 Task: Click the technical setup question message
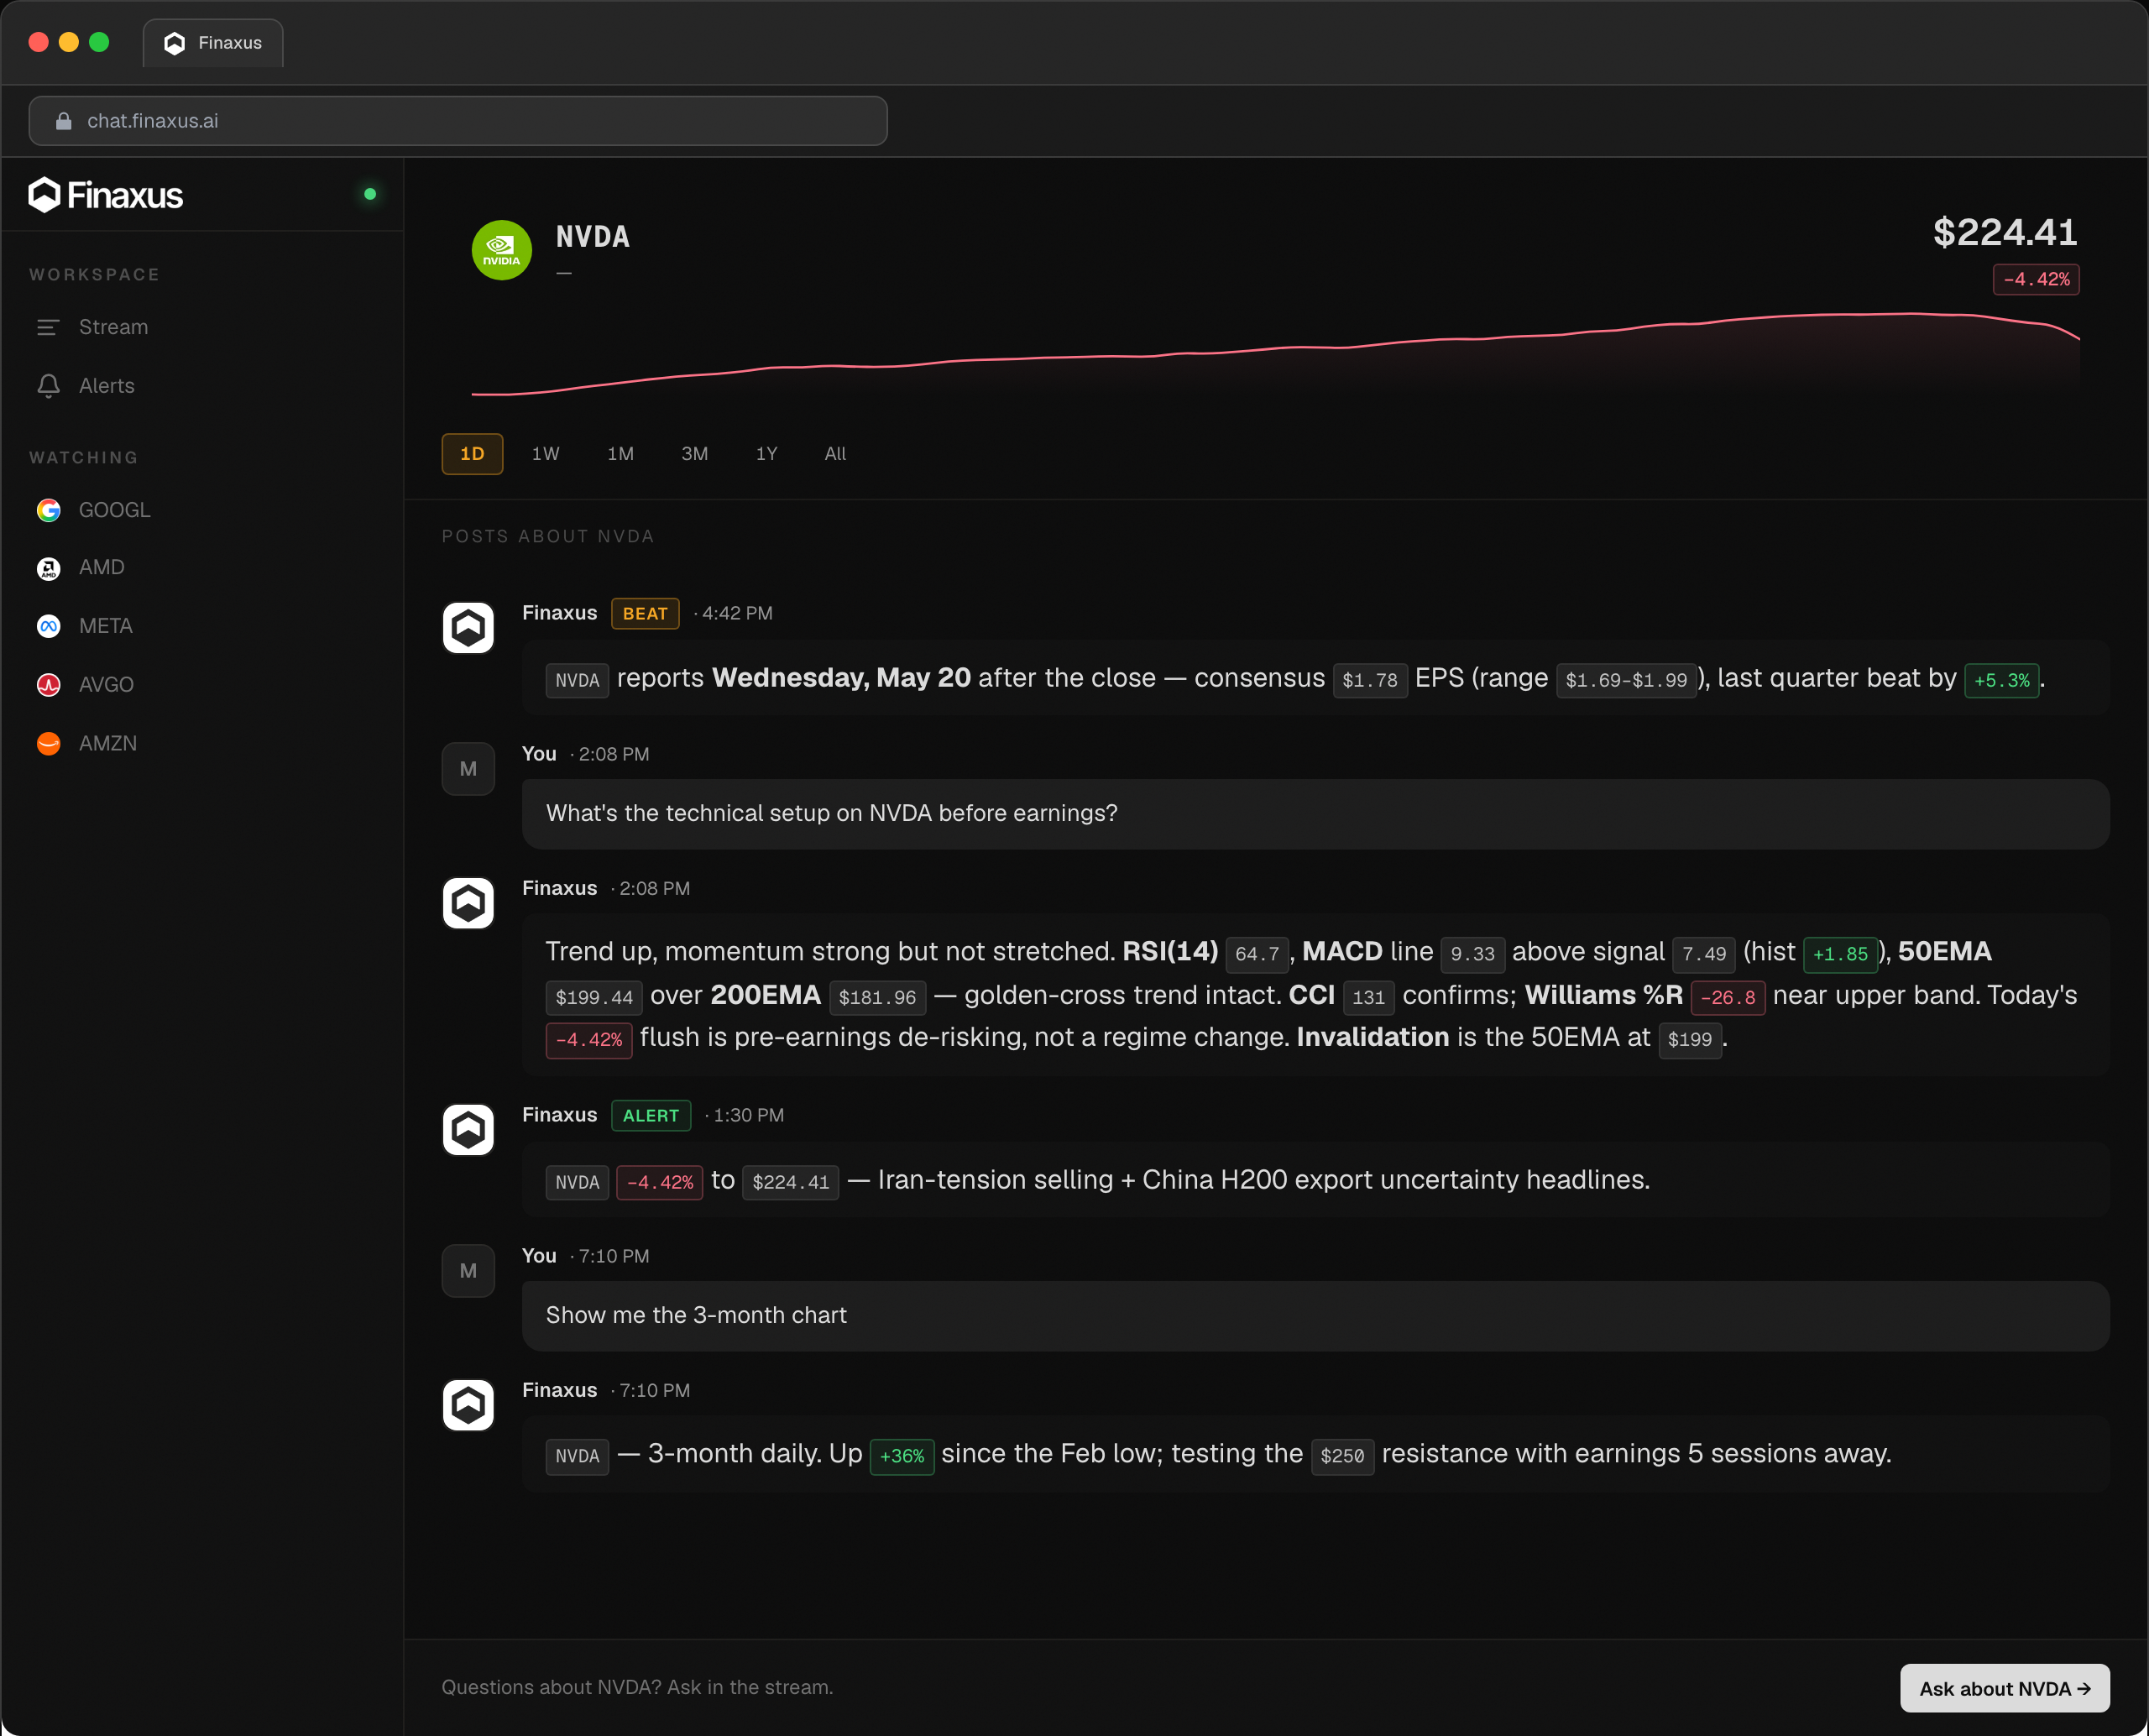point(1315,814)
